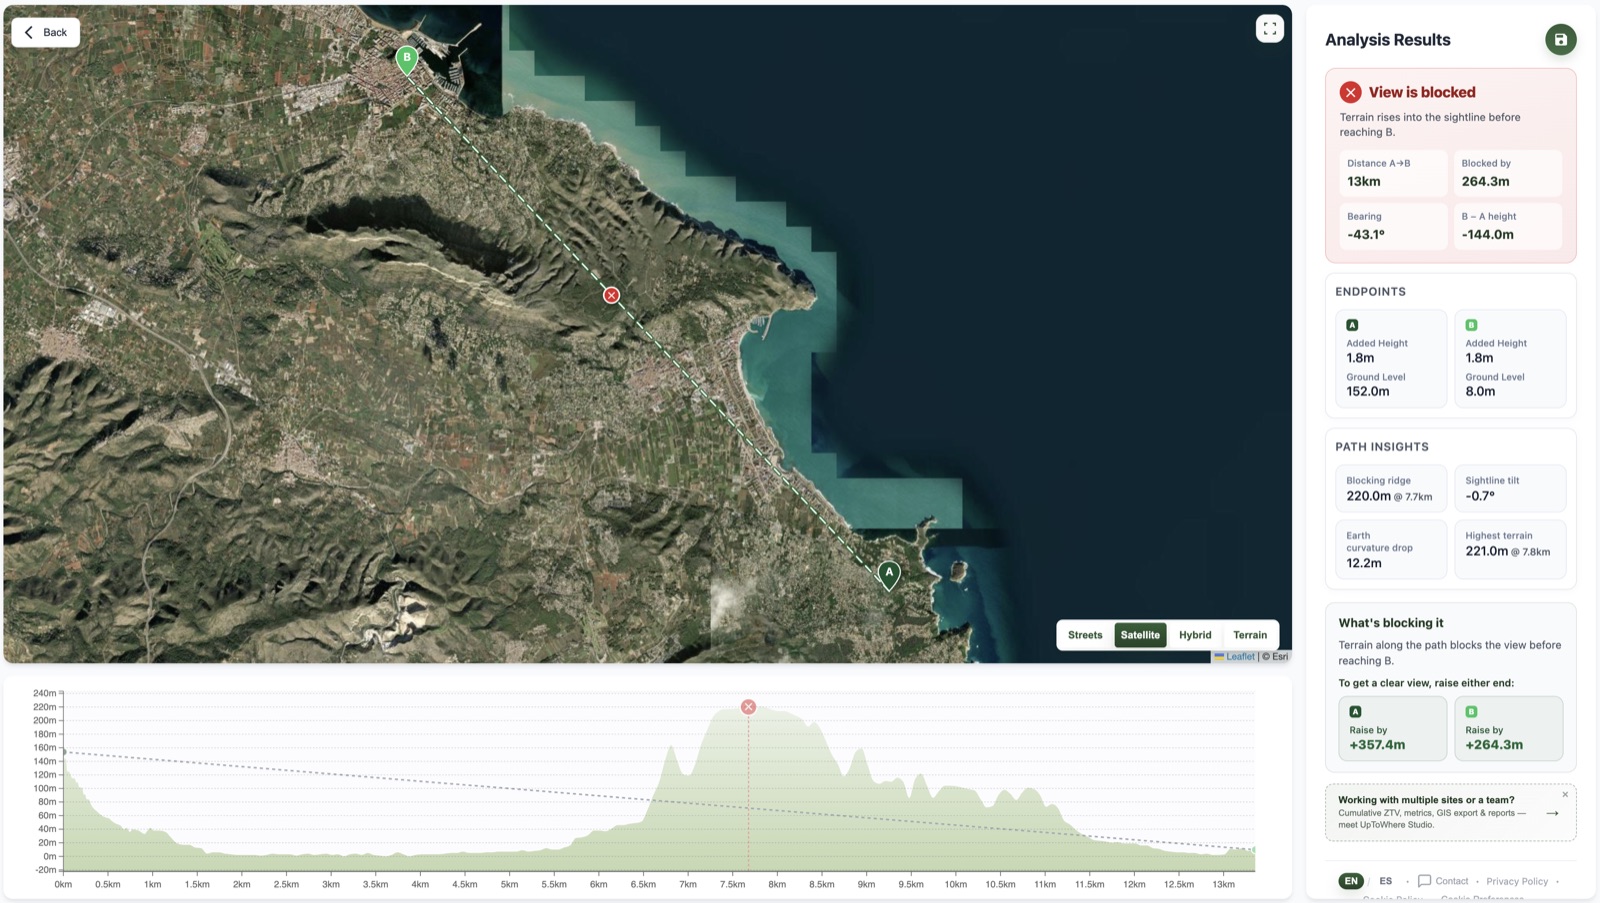Select dark marker A on map
The height and width of the screenshot is (903, 1600).
pyautogui.click(x=889, y=574)
